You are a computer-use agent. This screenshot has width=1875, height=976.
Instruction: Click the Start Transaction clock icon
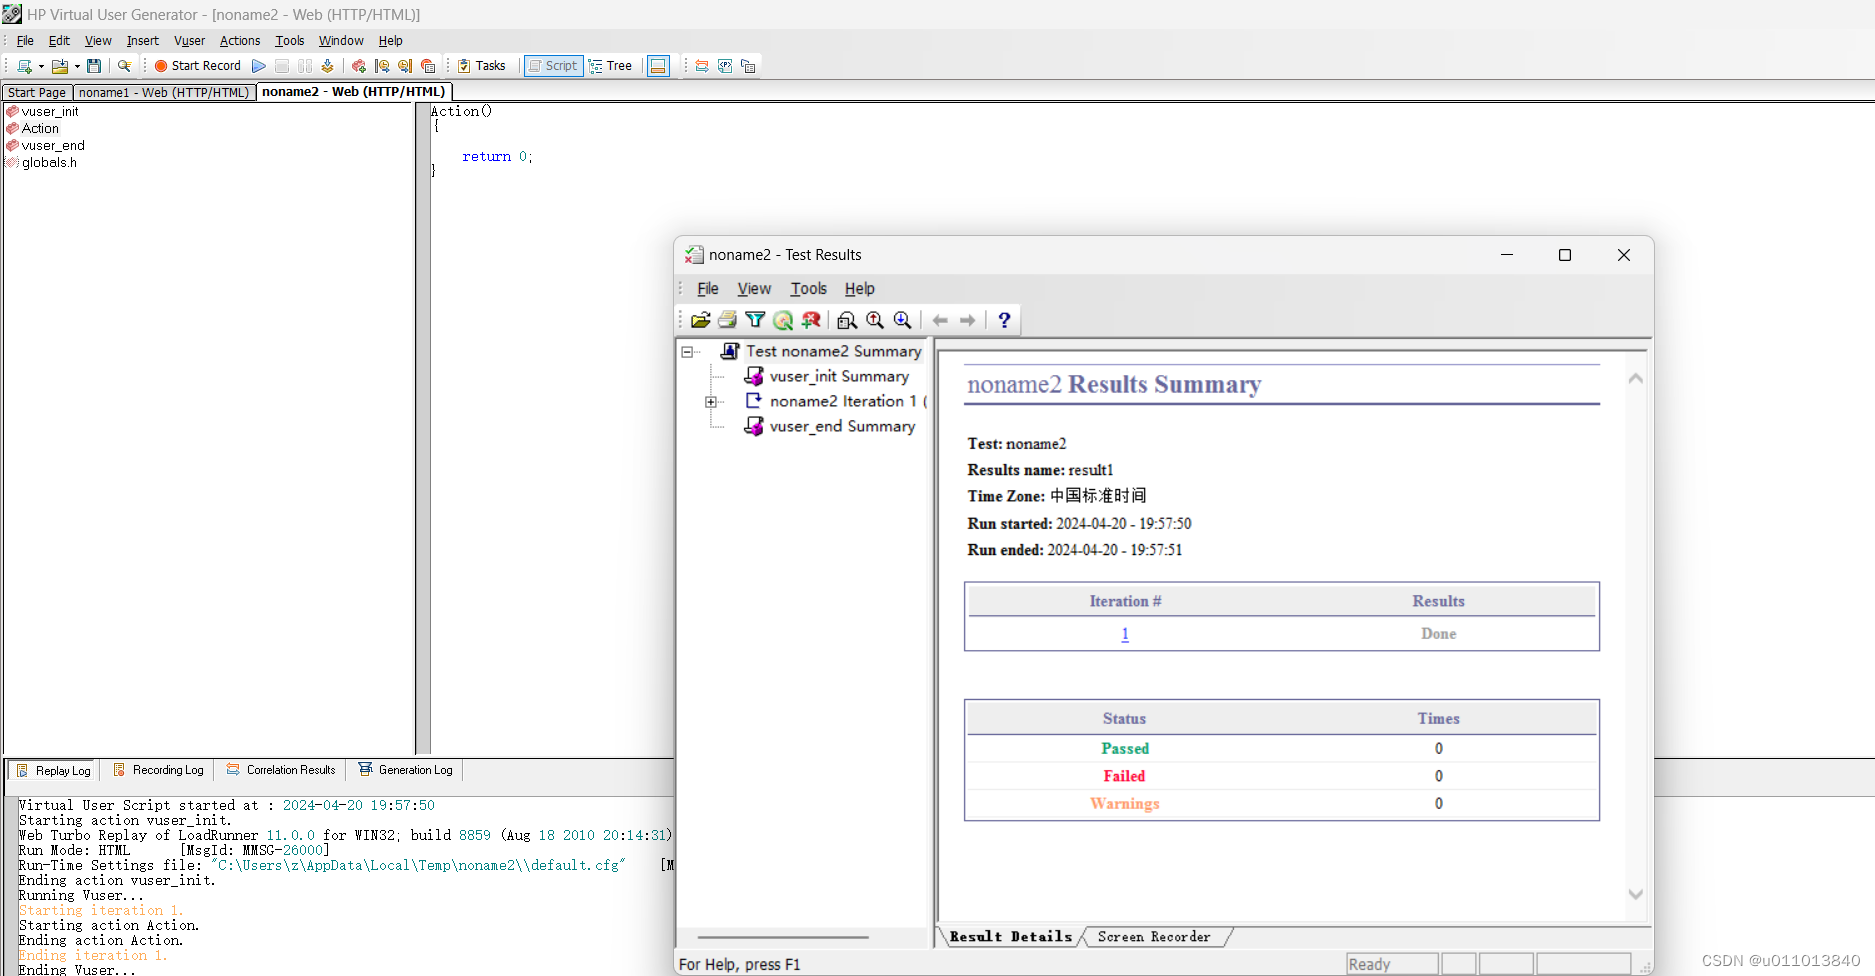click(x=382, y=66)
